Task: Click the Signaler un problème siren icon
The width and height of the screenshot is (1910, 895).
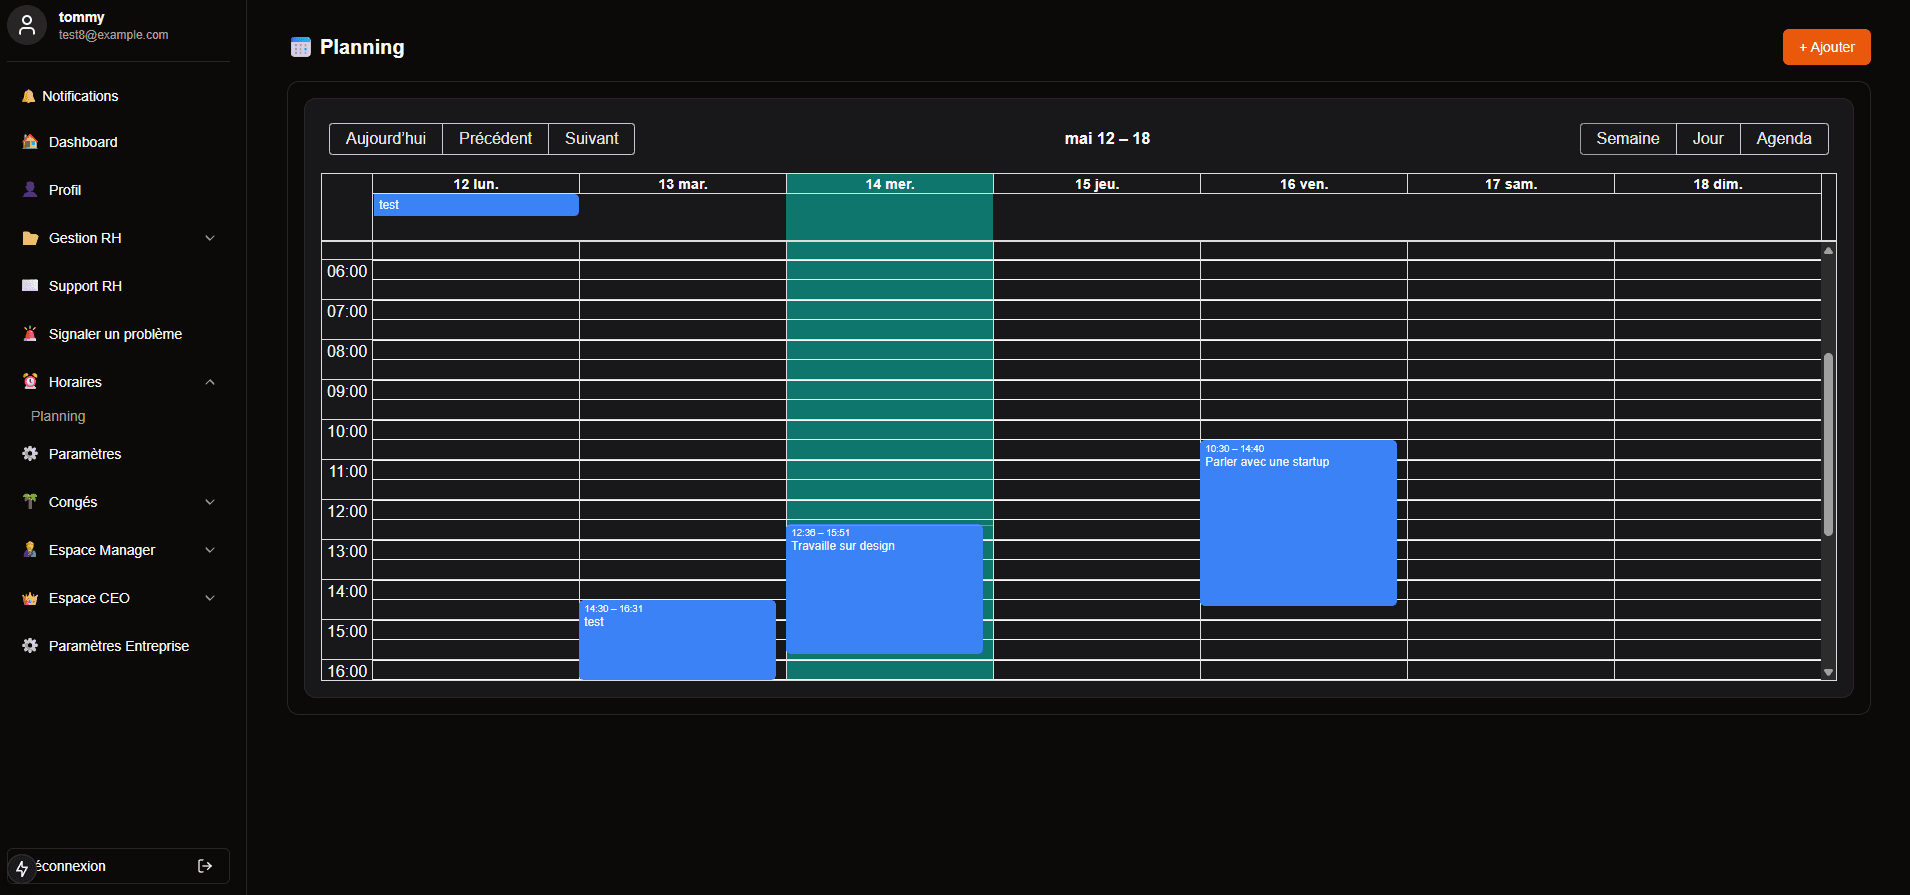Action: (x=30, y=334)
